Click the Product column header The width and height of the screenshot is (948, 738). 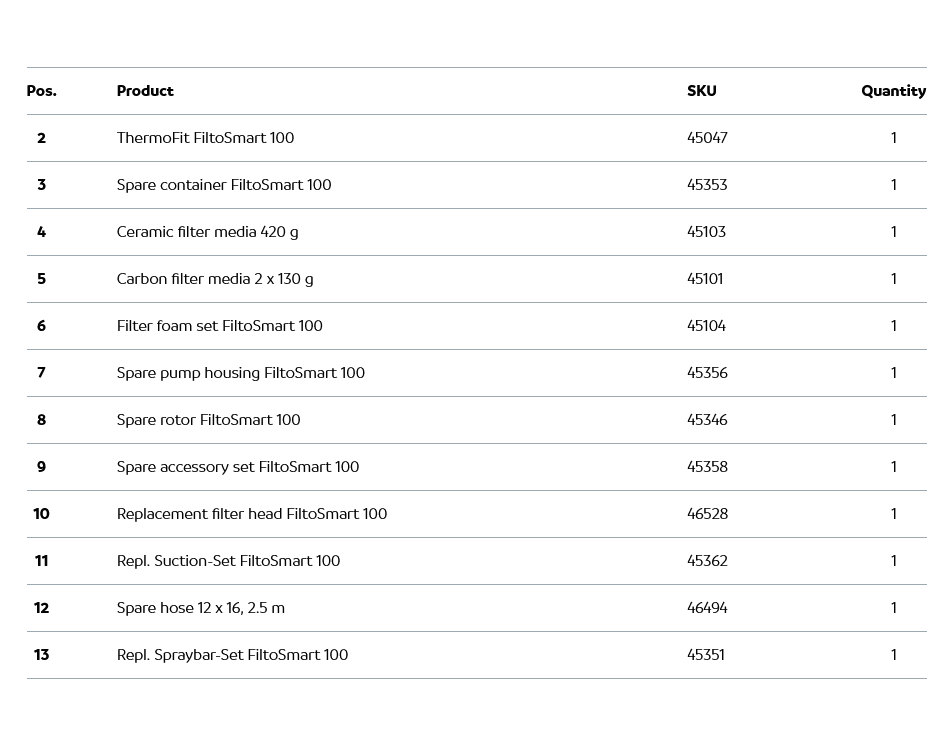click(145, 91)
